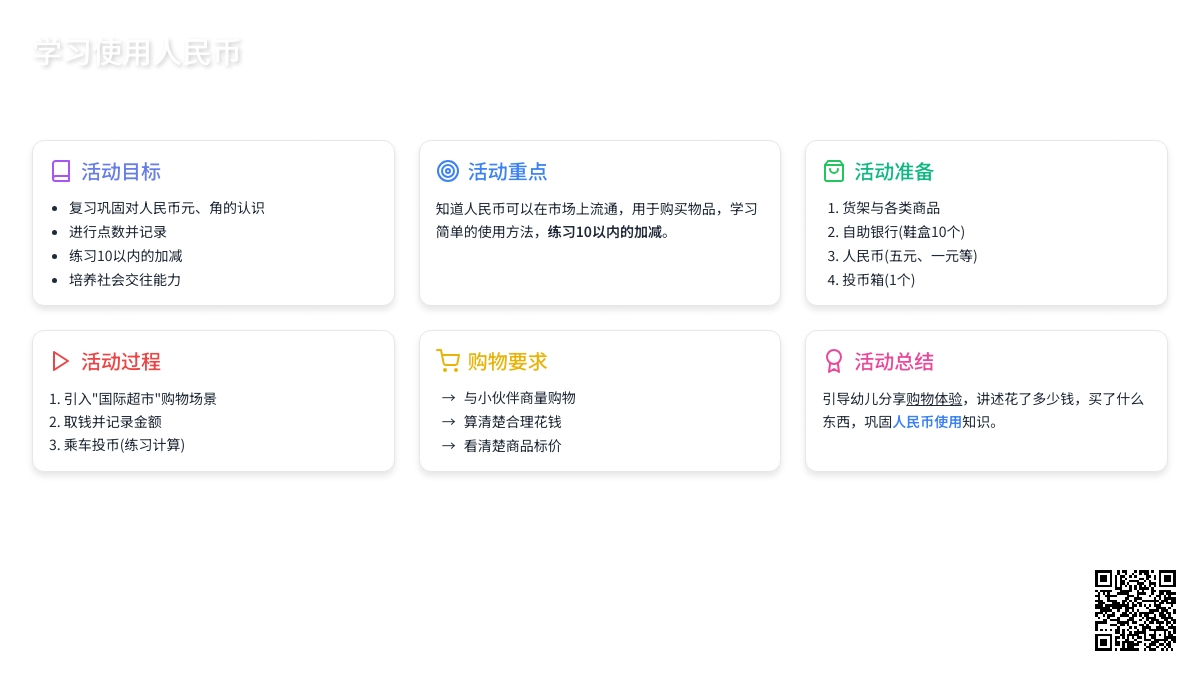This screenshot has width=1200, height=675.
Task: Click the play triangle icon beside 活动过程
Action: click(x=61, y=361)
